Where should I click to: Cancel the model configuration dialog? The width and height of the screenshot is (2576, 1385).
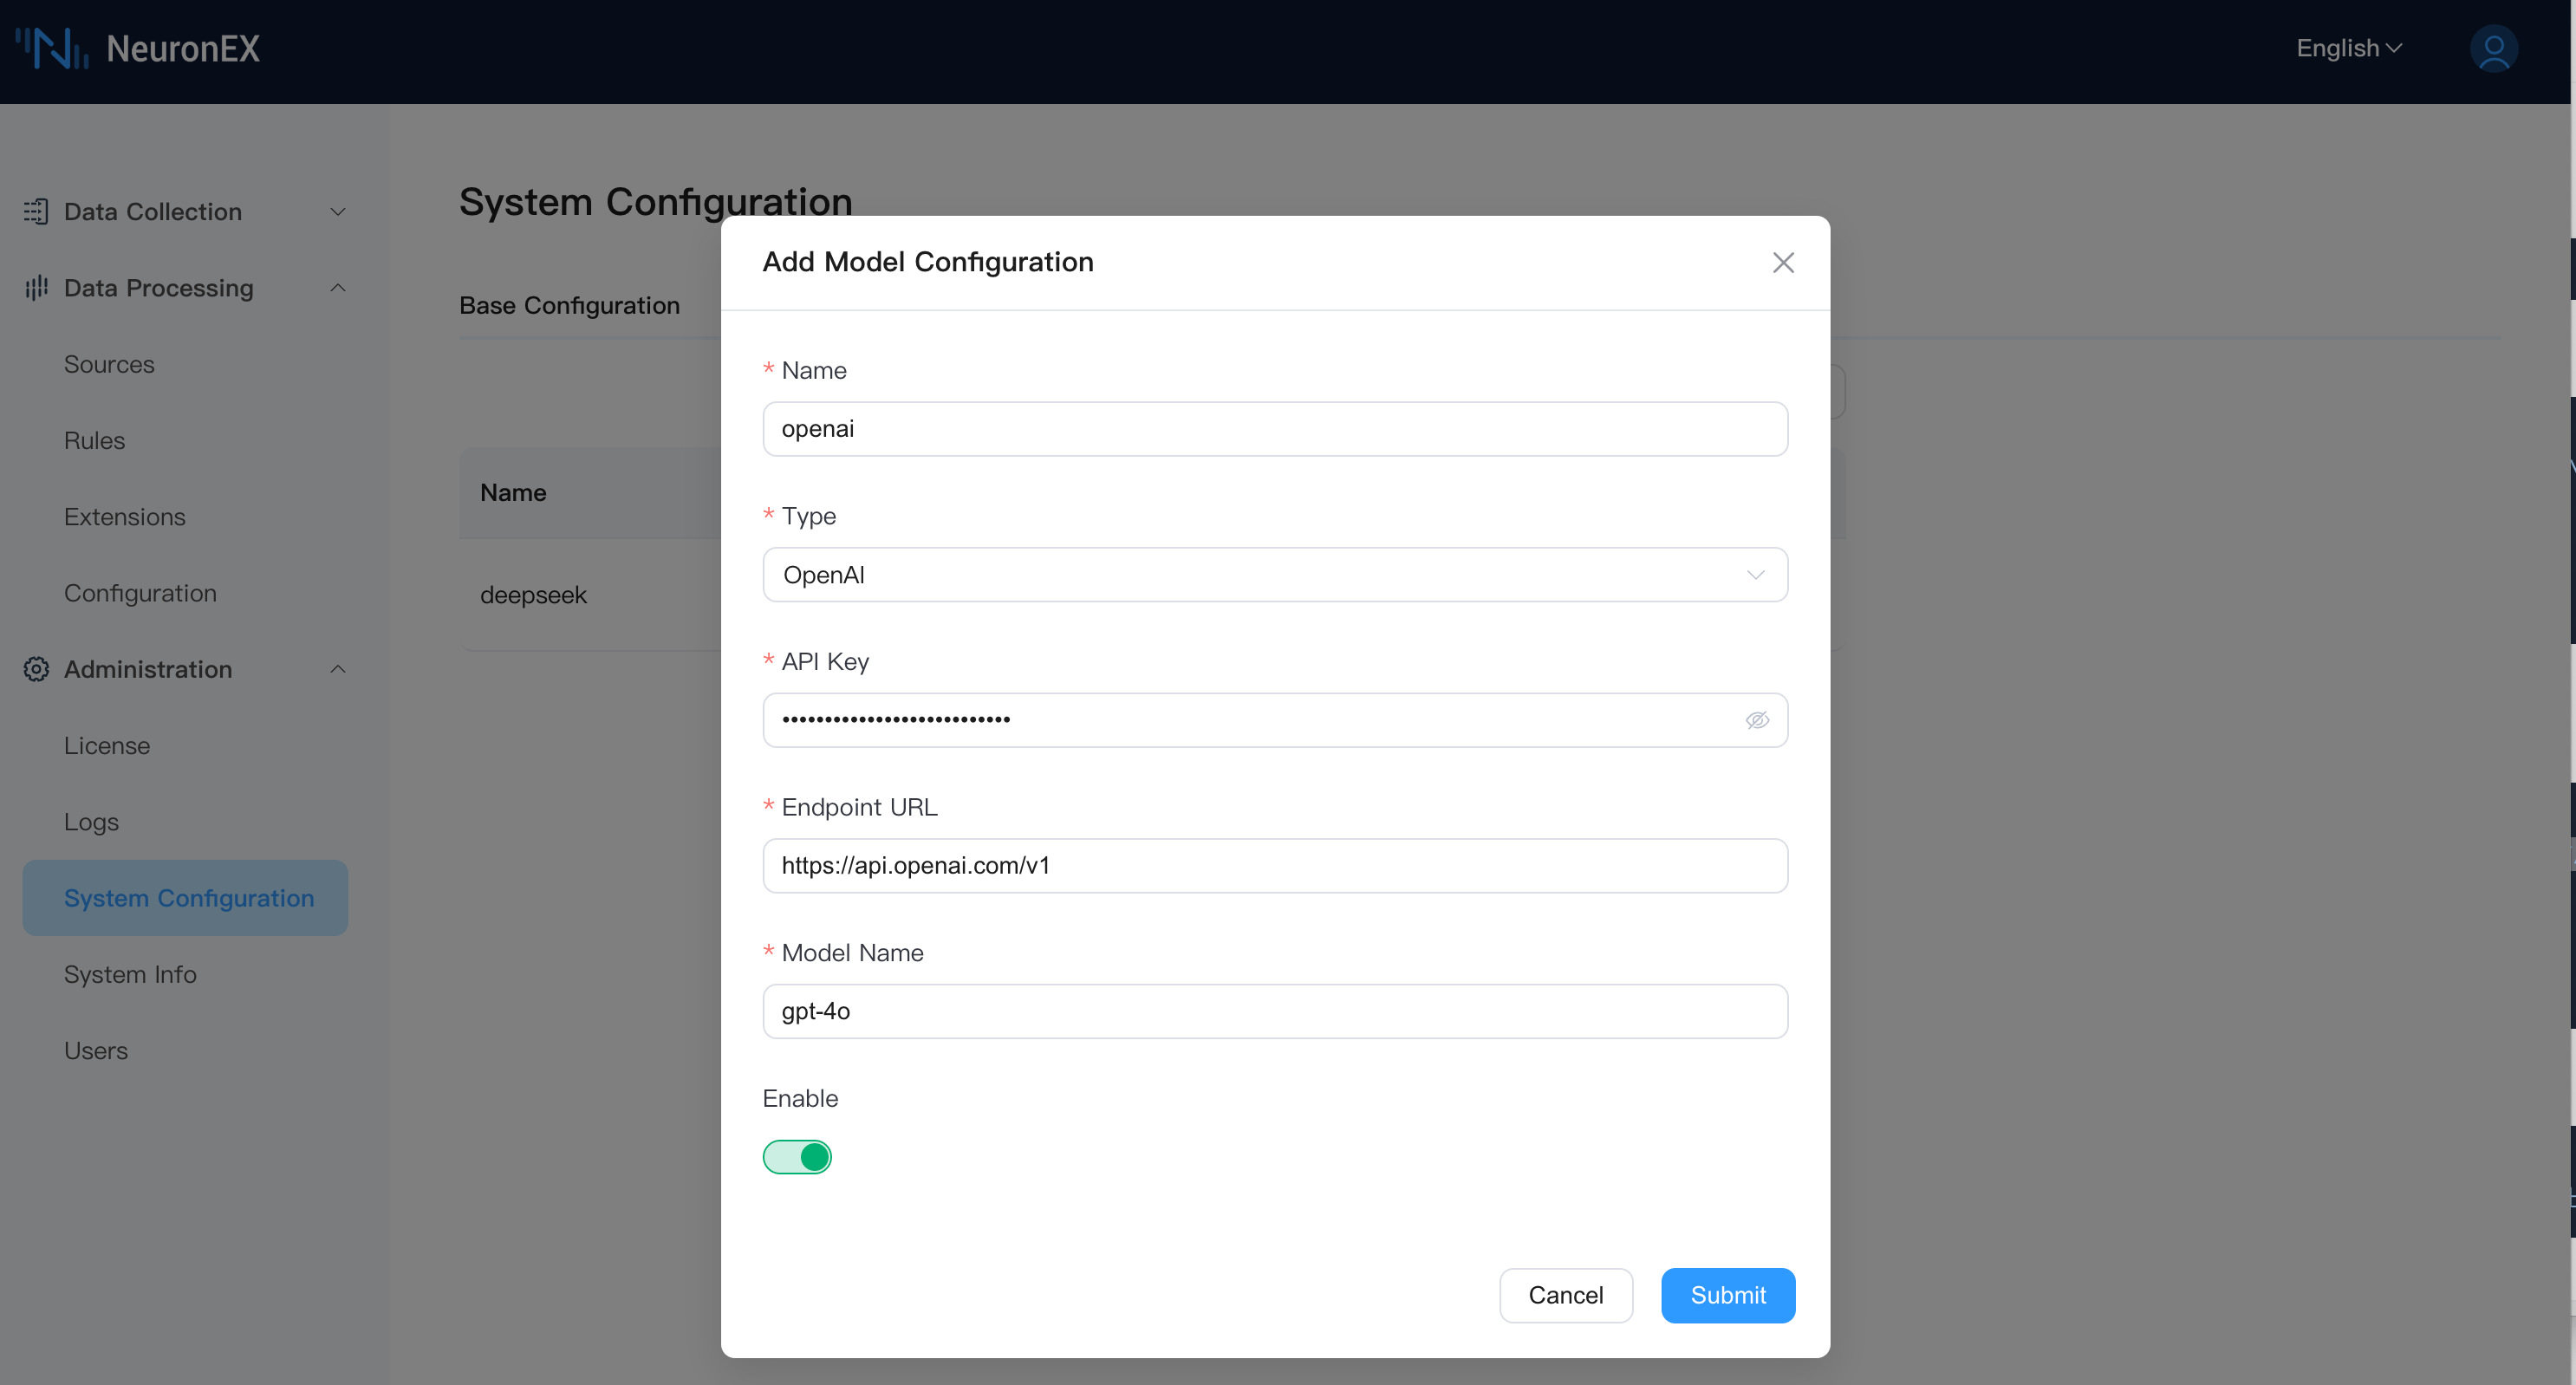[x=1565, y=1295]
